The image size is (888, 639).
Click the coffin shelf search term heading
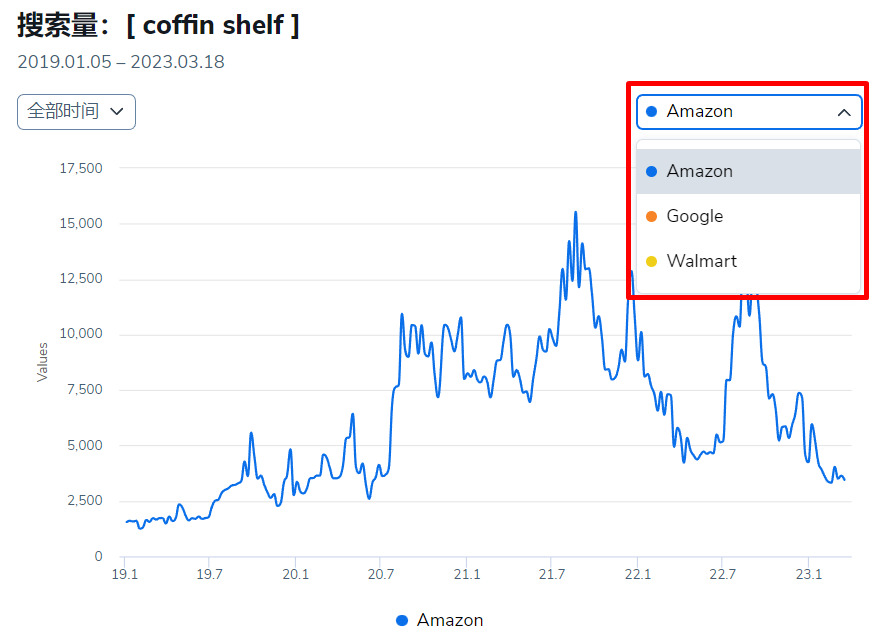point(214,25)
